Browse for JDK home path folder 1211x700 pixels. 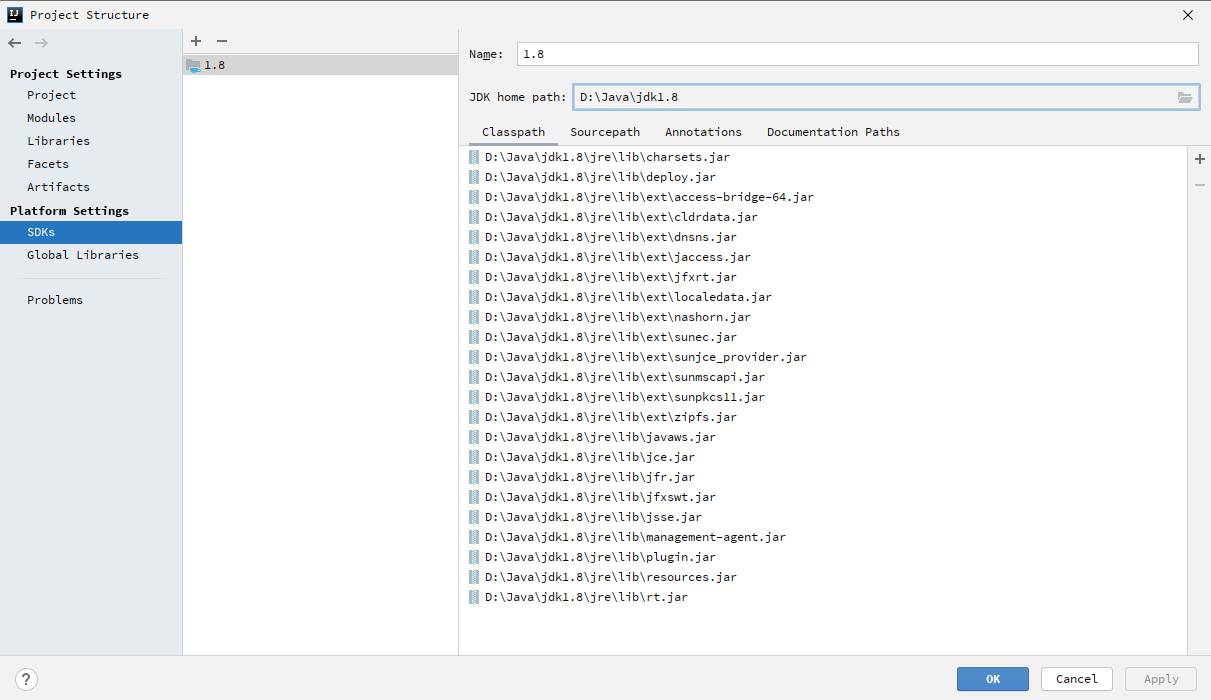[x=1185, y=97]
